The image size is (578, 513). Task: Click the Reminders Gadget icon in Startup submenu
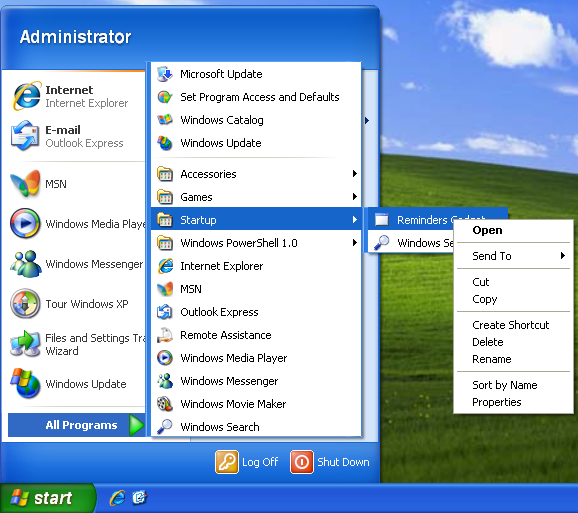tap(382, 220)
